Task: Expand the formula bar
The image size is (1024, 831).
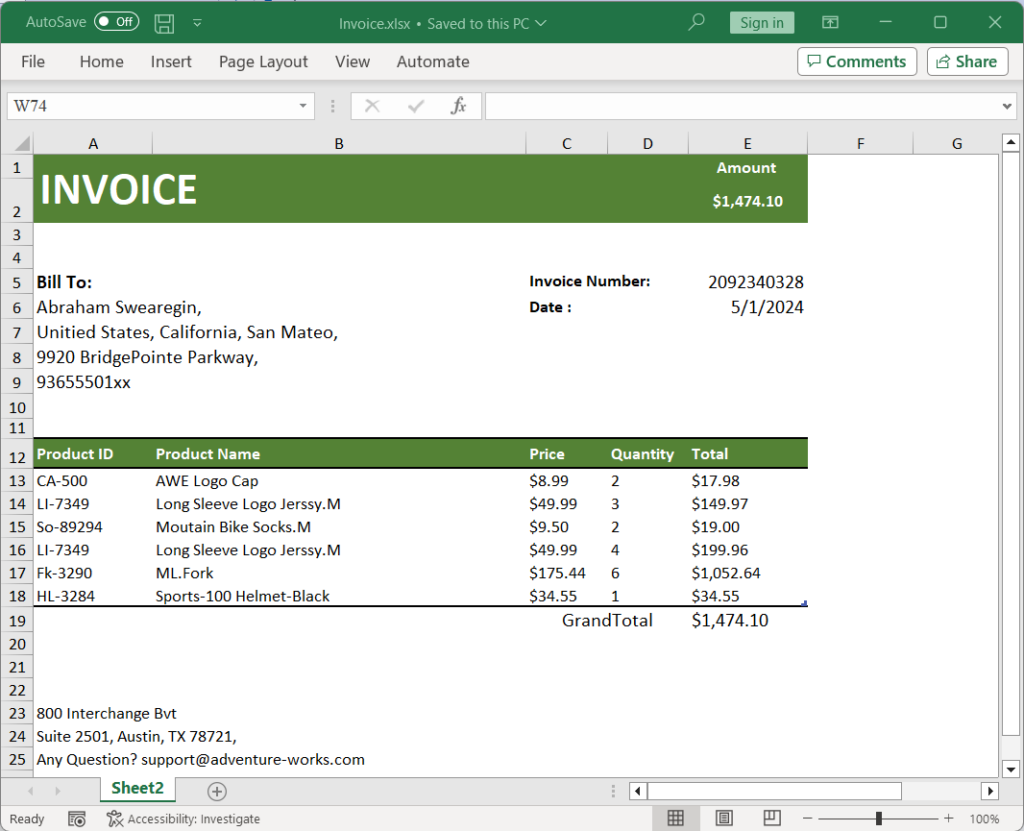Action: pos(1007,106)
